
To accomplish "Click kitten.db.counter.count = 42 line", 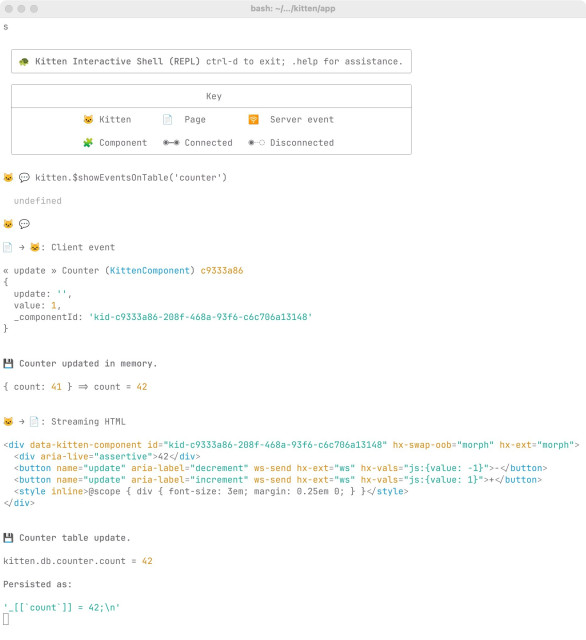I will 78,561.
